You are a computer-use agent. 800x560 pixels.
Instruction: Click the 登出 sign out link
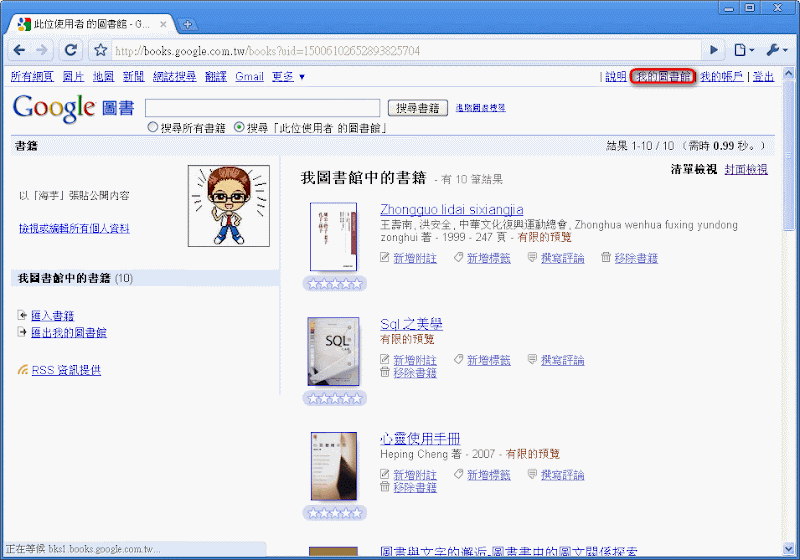click(x=763, y=77)
